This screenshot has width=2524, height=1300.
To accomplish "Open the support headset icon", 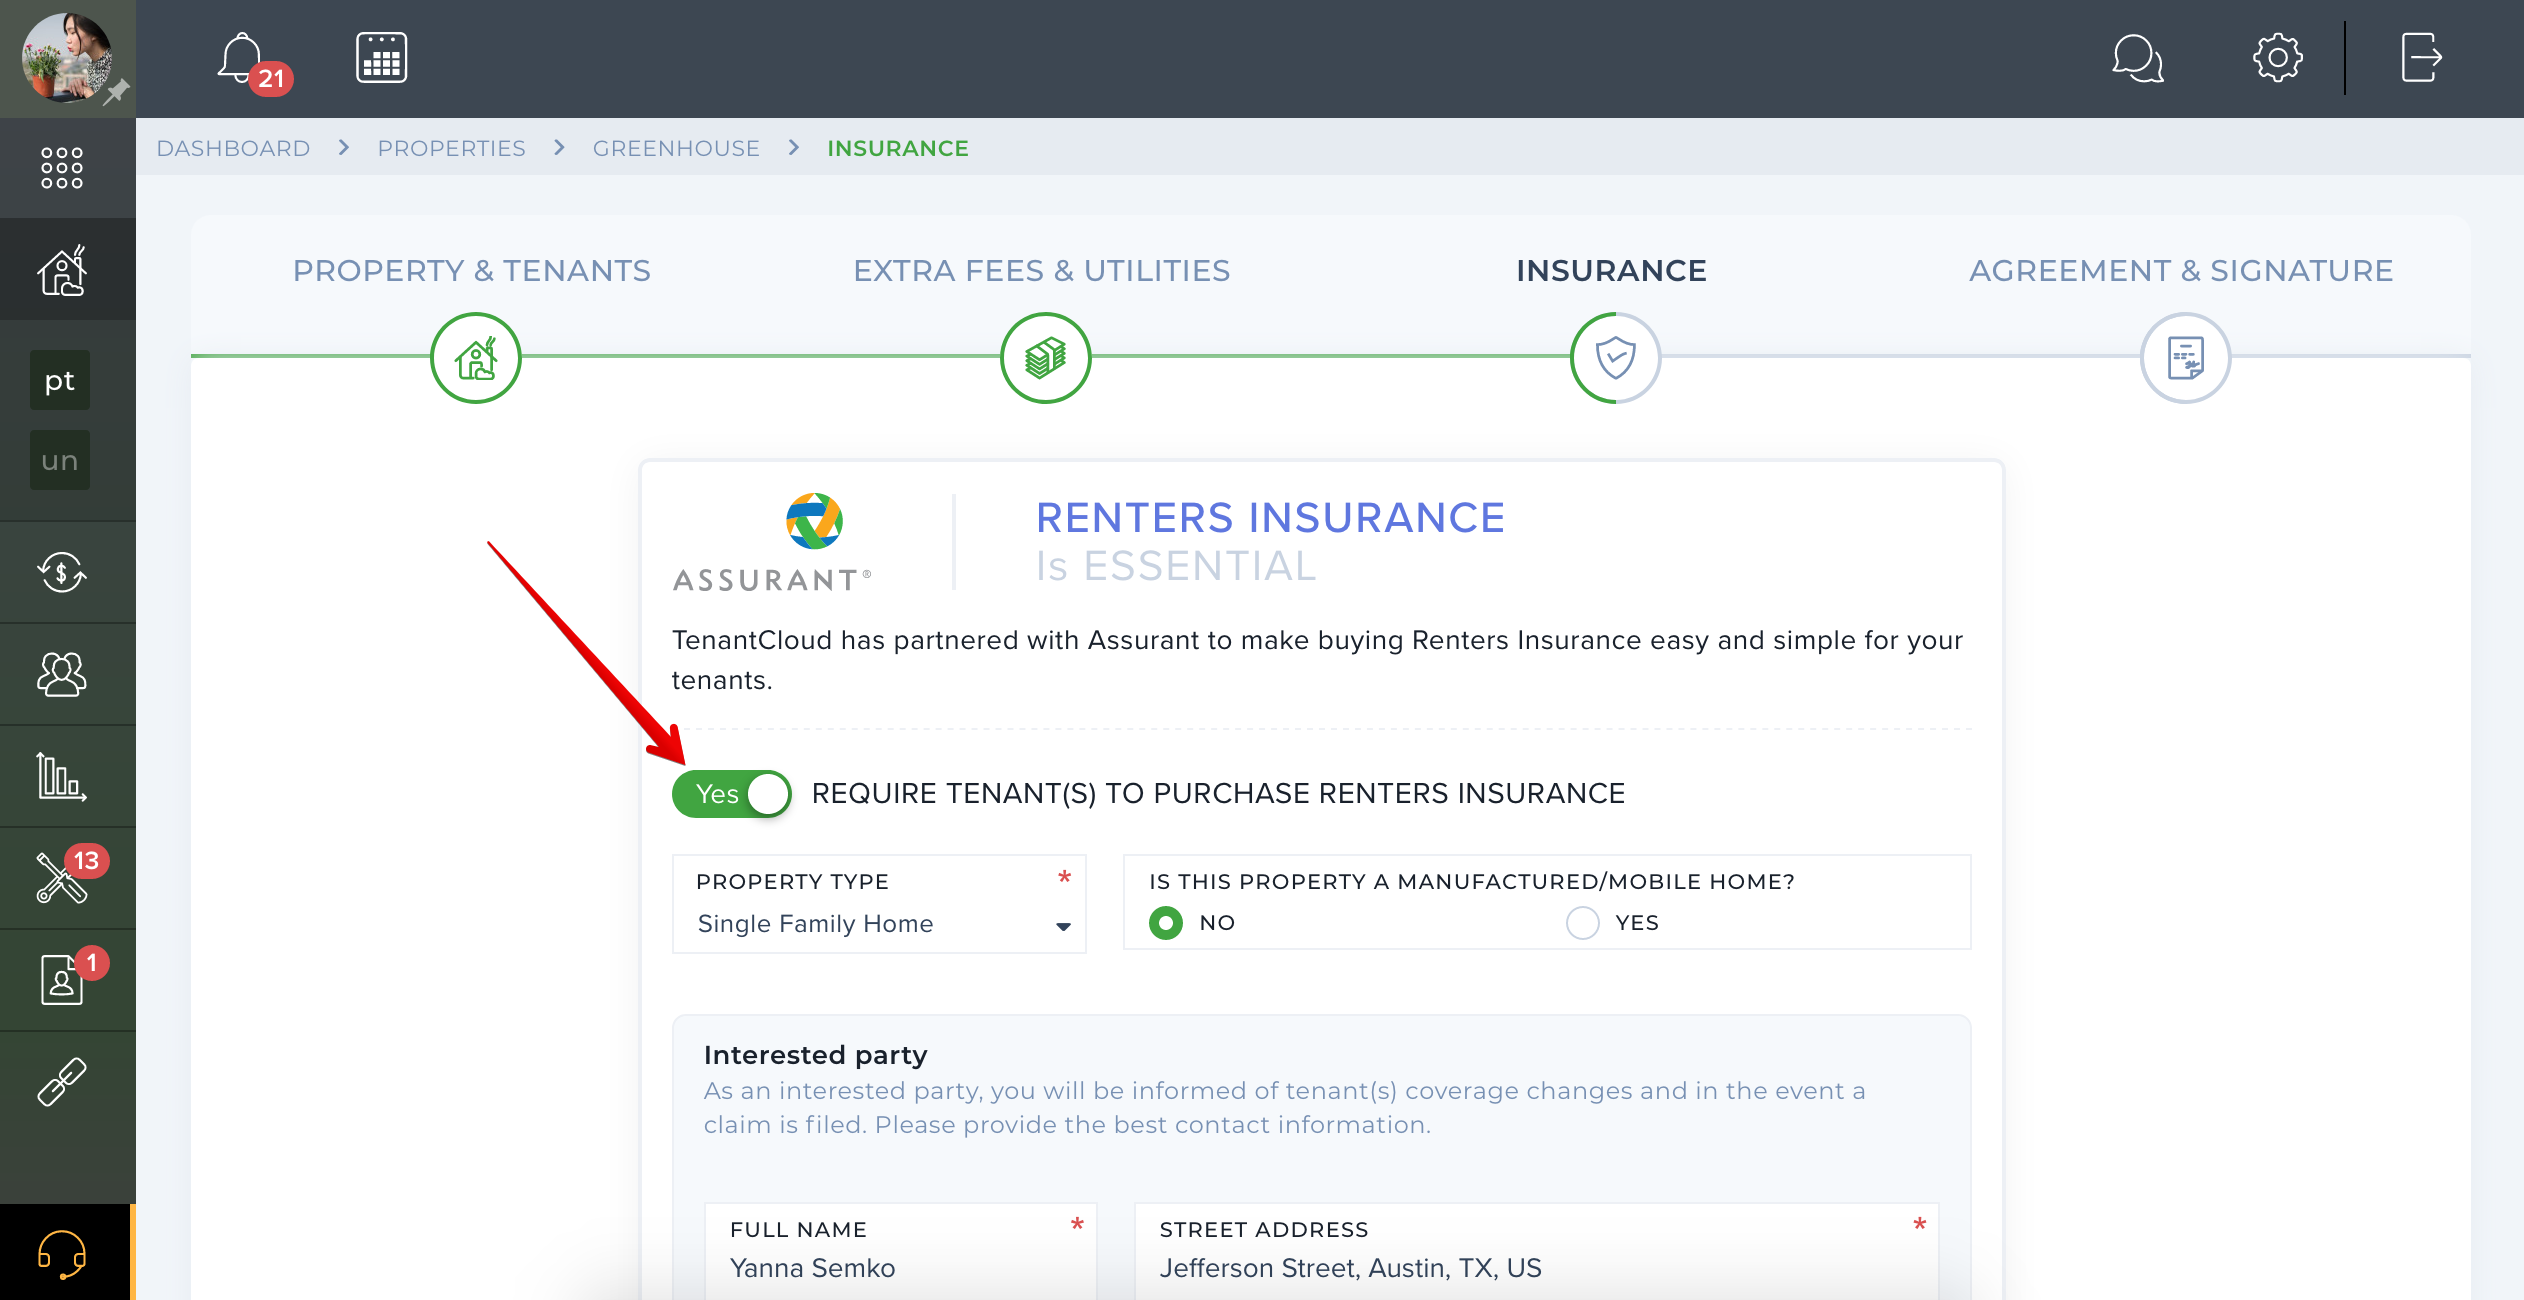I will click(x=62, y=1254).
